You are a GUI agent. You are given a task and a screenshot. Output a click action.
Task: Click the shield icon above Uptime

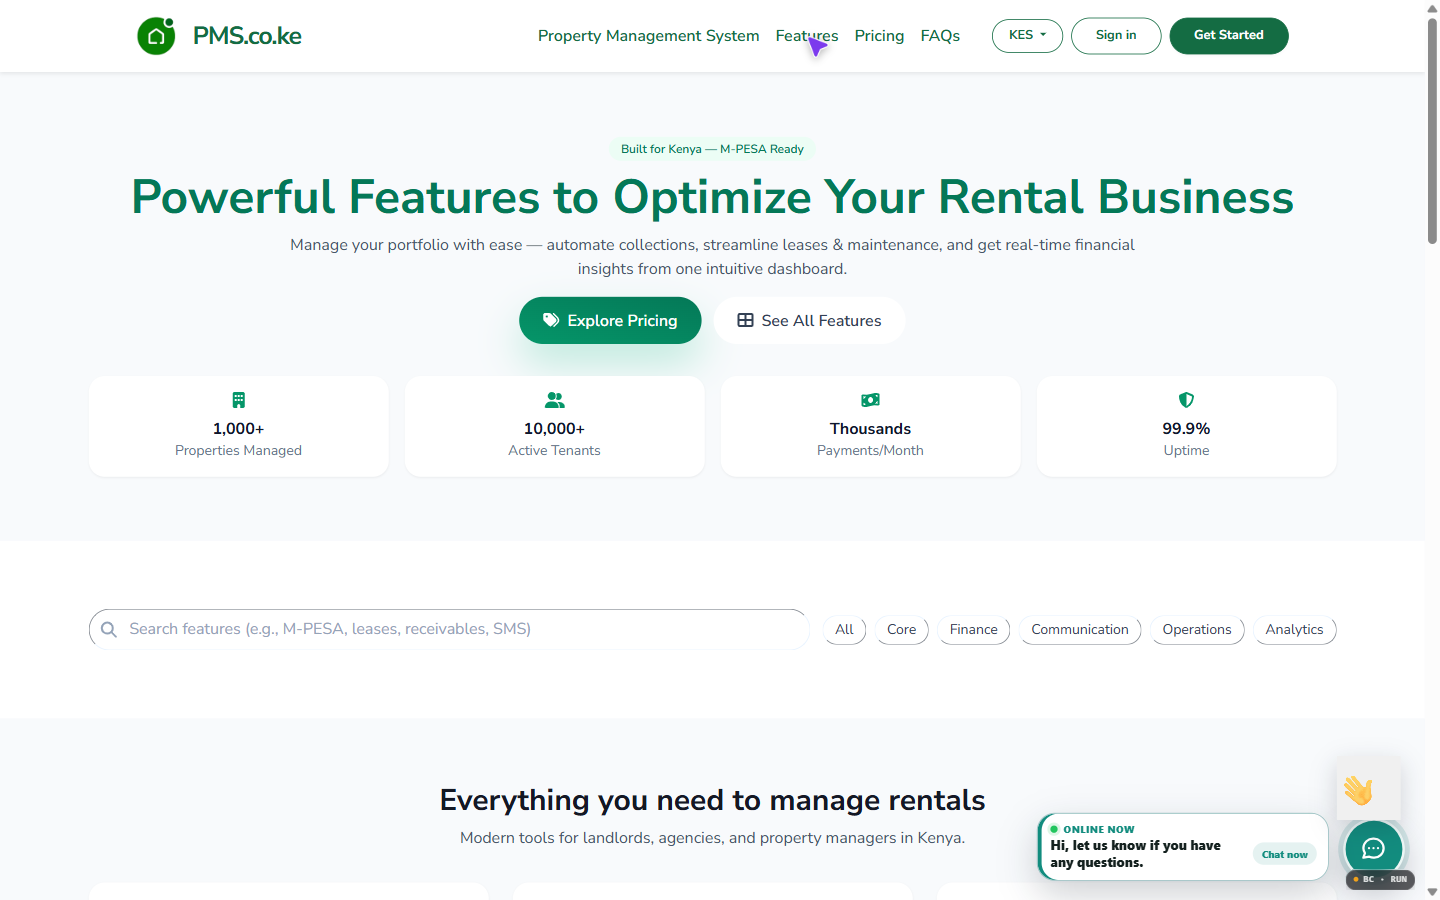pos(1186,400)
